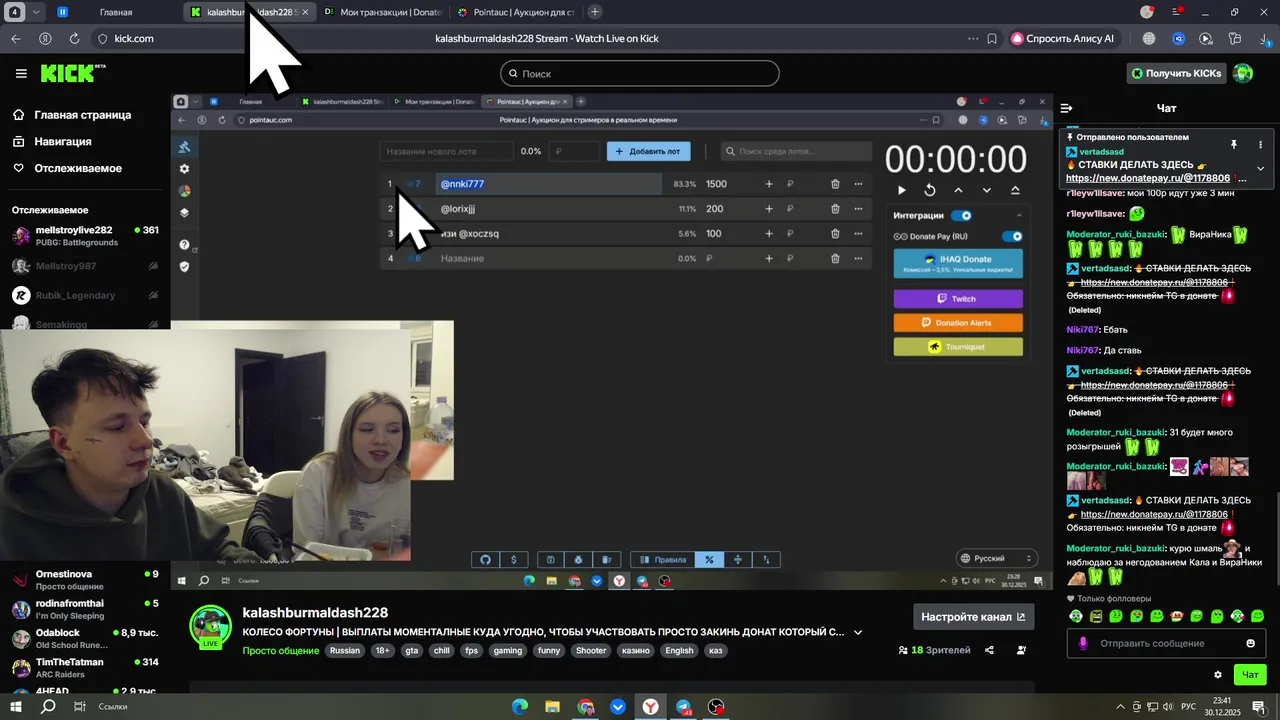
Task: Open browser translate globe icon
Action: pos(1149,38)
